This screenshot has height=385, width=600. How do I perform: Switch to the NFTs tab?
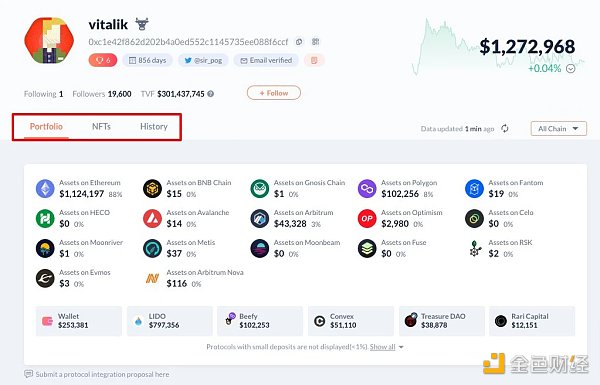click(101, 126)
